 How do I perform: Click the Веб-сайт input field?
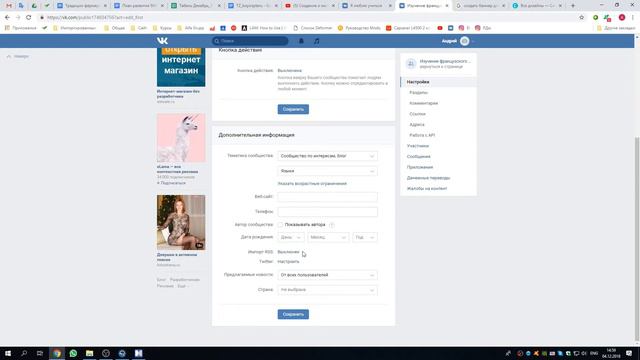pyautogui.click(x=327, y=197)
